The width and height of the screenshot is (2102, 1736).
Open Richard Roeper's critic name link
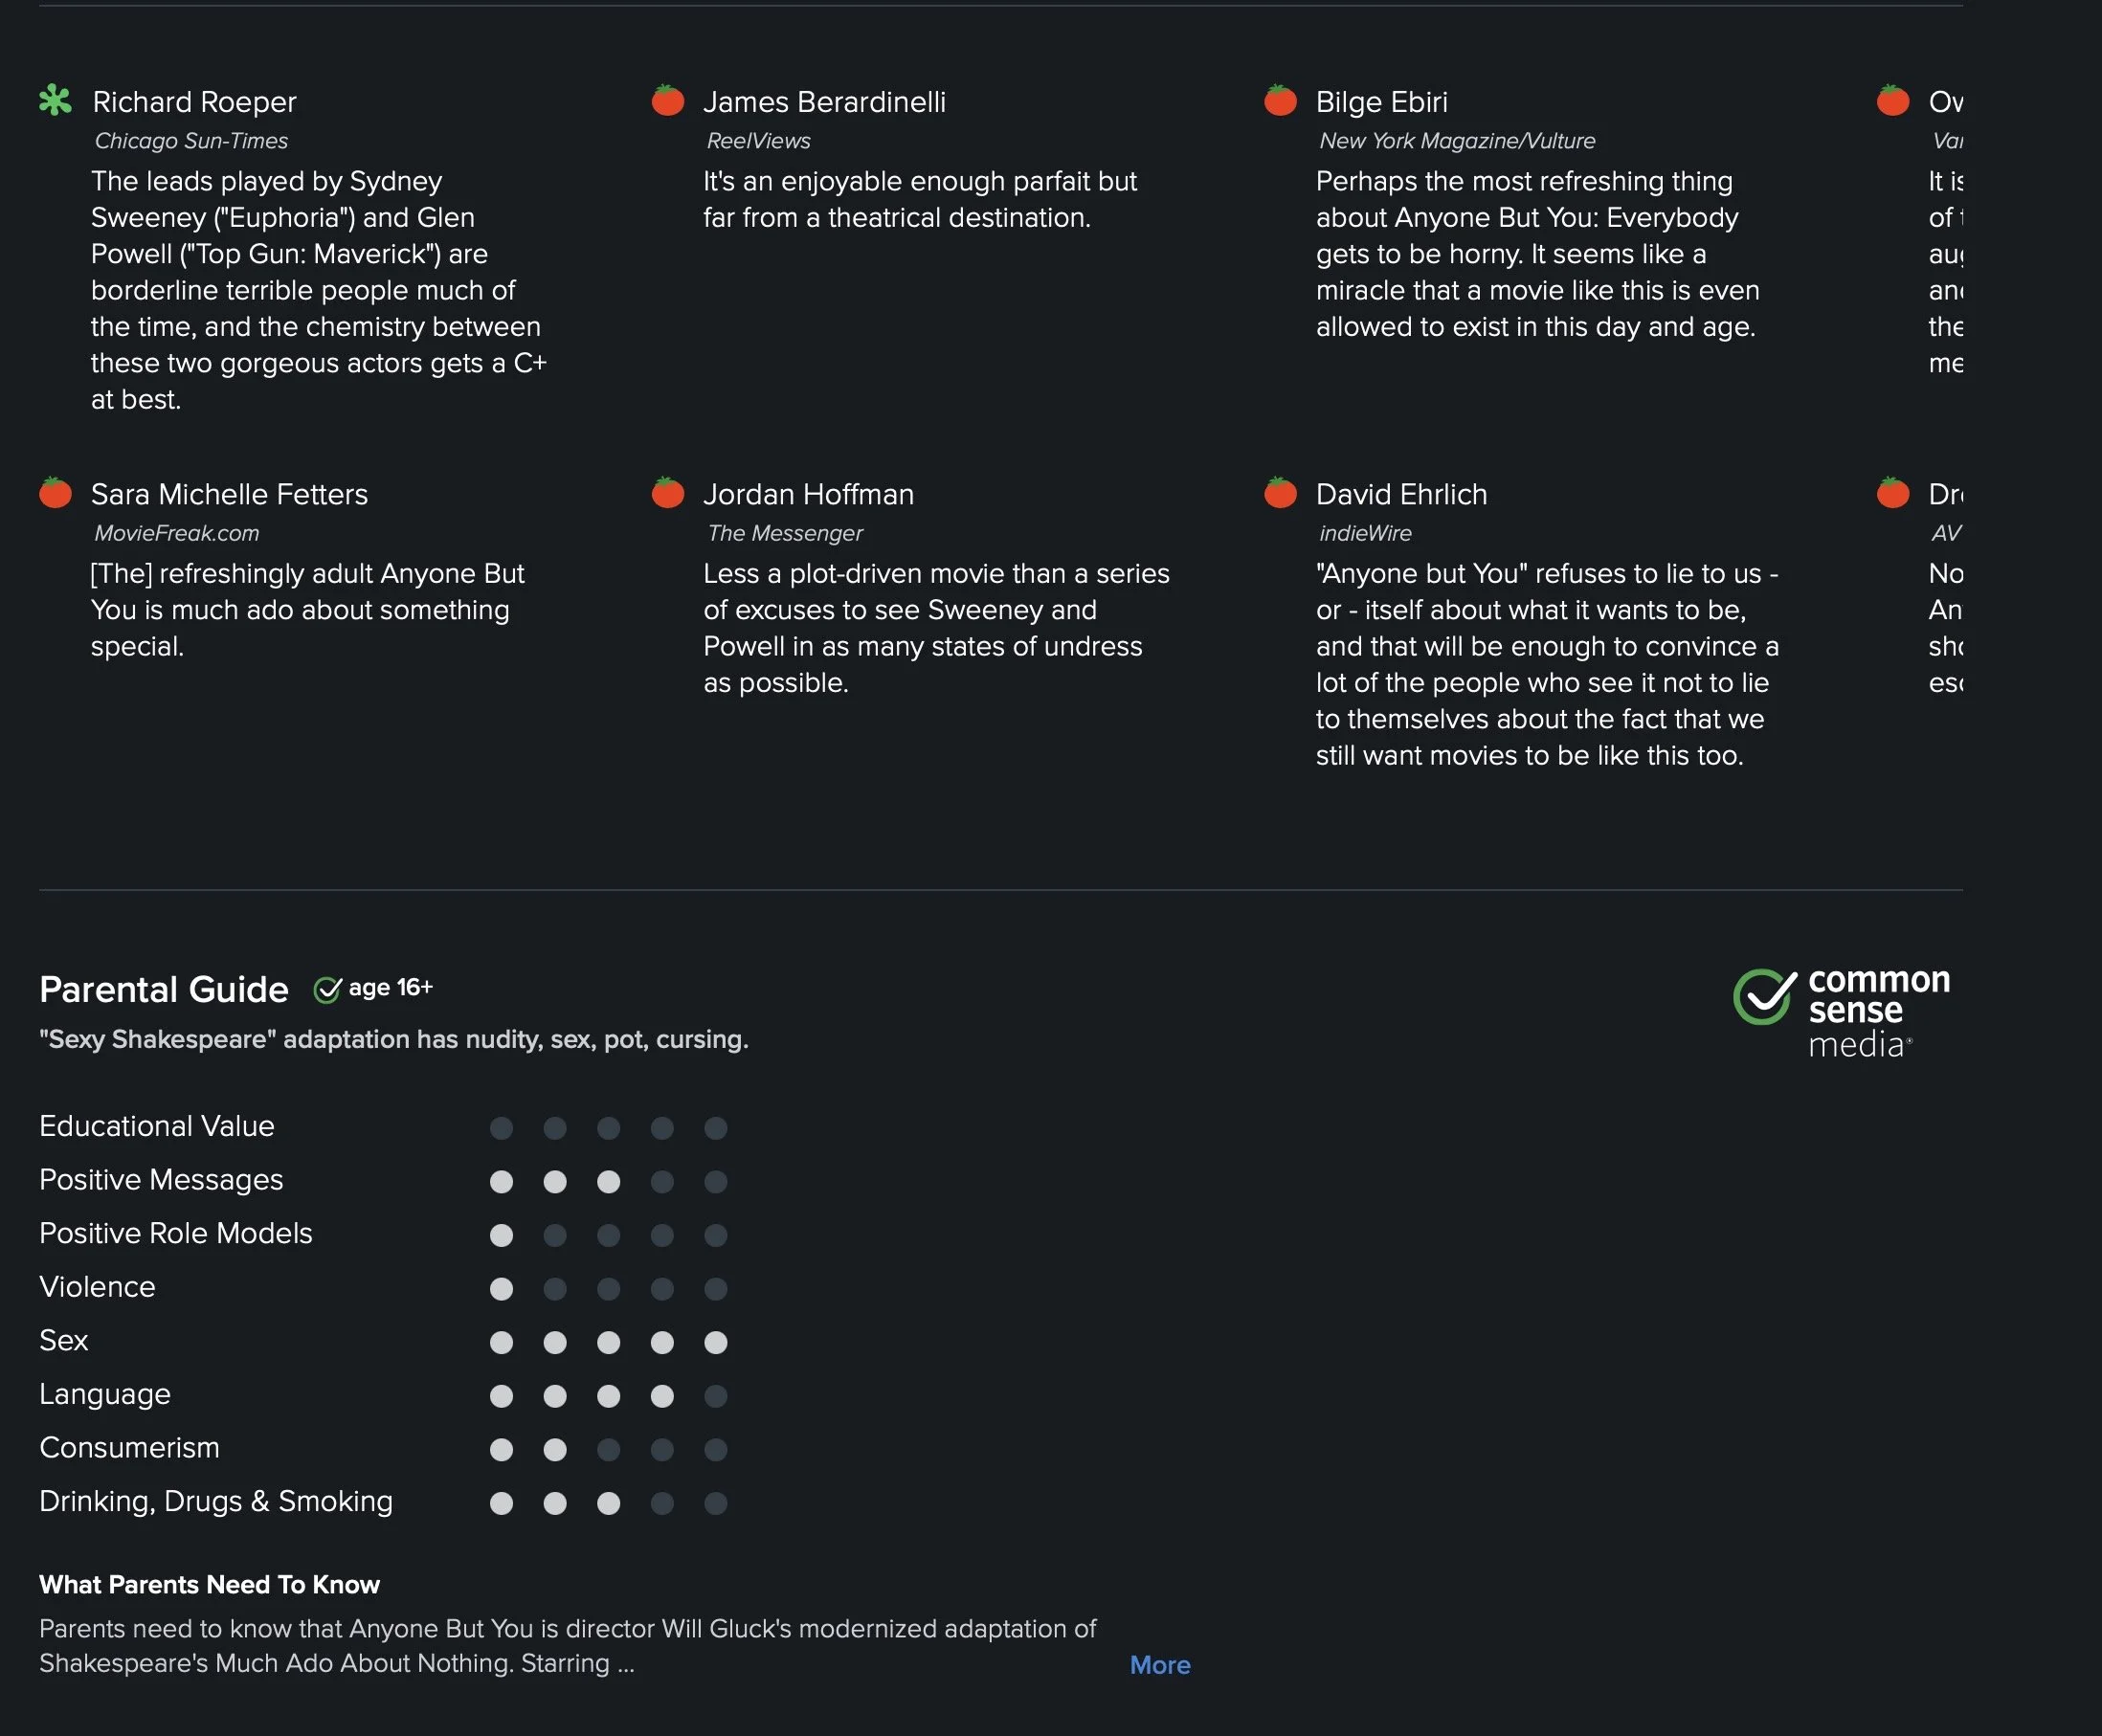pyautogui.click(x=194, y=102)
